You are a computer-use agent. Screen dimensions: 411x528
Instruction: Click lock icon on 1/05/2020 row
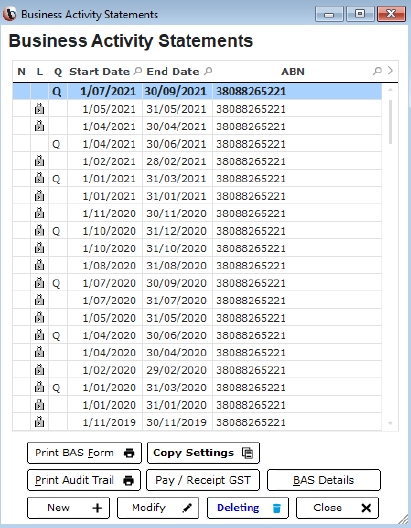tap(39, 318)
